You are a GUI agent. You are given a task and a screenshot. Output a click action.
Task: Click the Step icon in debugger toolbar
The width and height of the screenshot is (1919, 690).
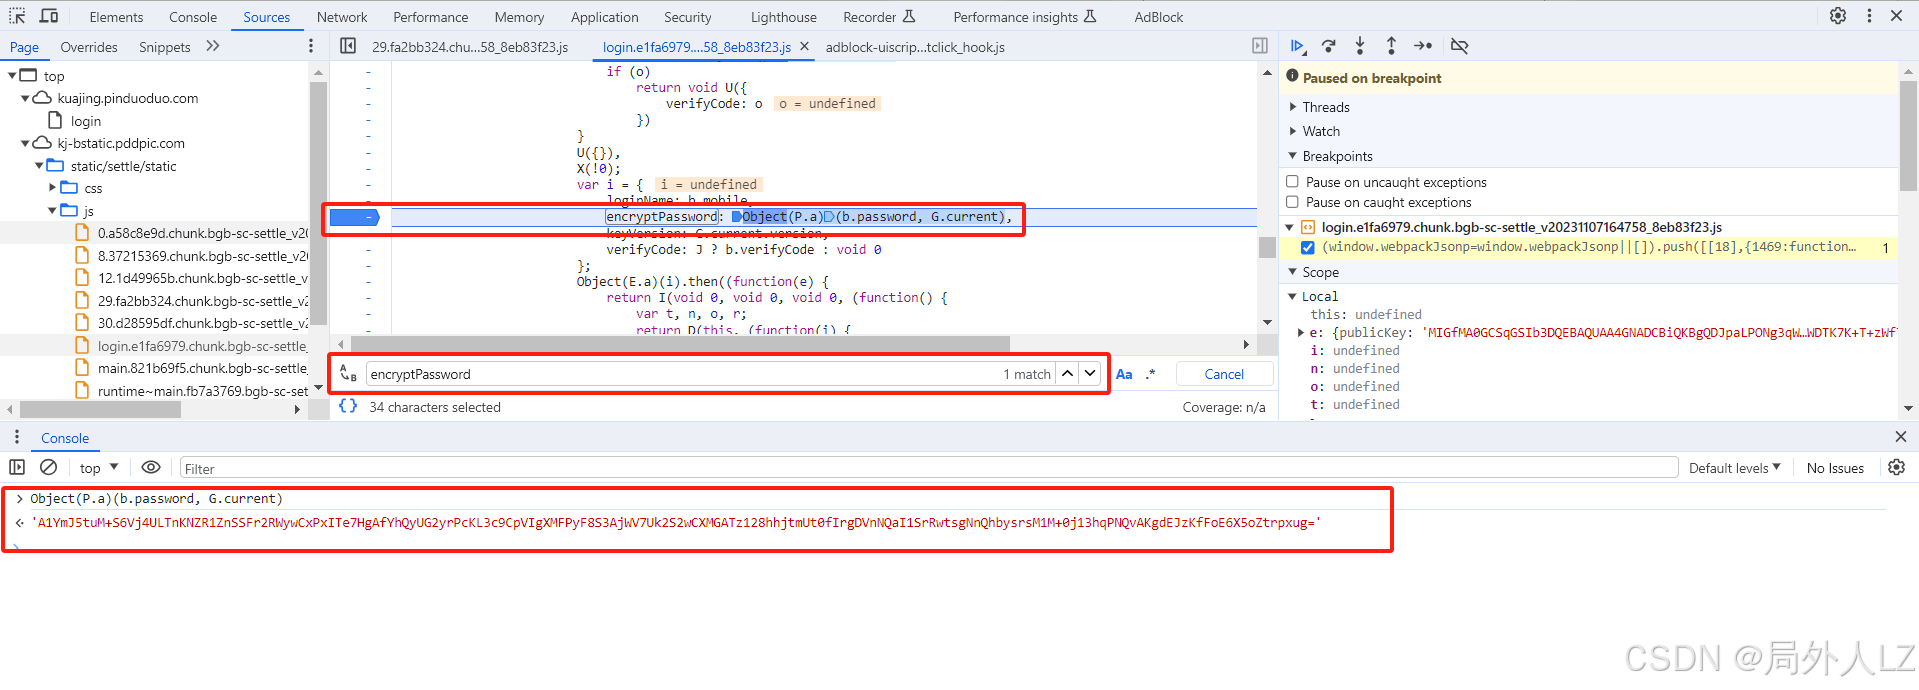pos(1423,46)
